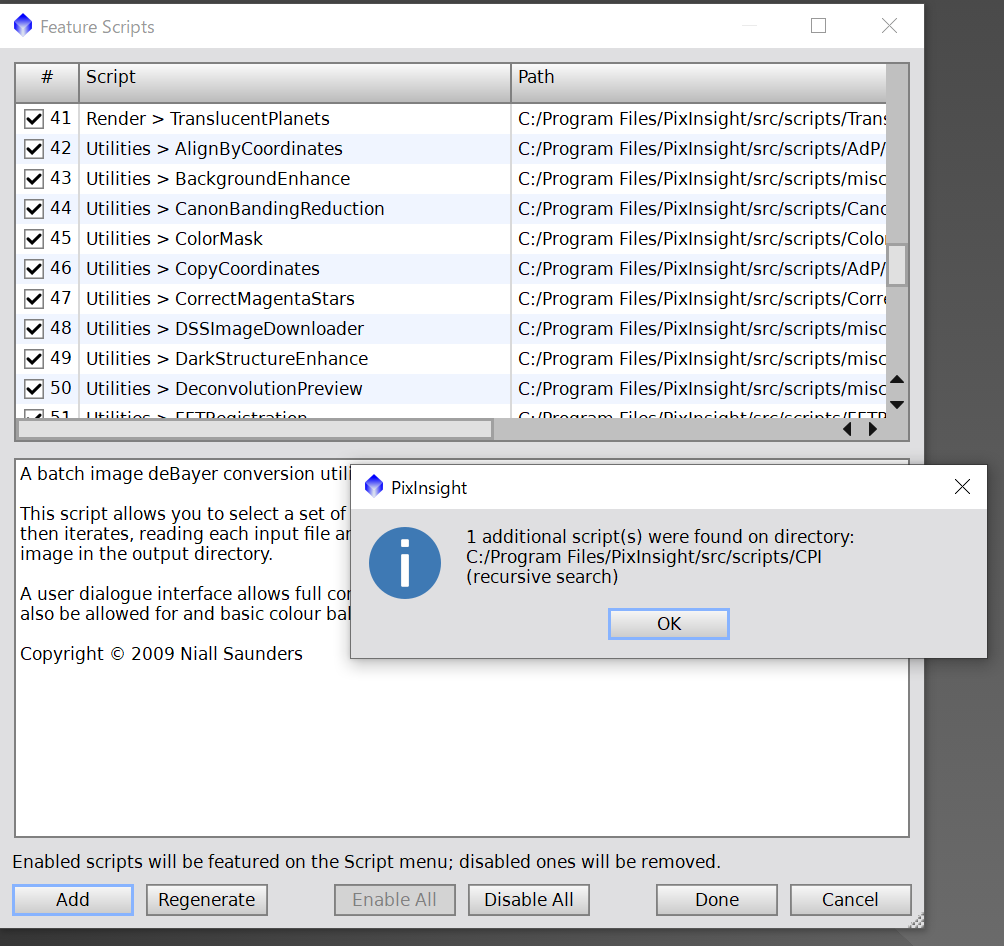
Task: Maximize the Feature Scripts window
Action: tap(818, 26)
